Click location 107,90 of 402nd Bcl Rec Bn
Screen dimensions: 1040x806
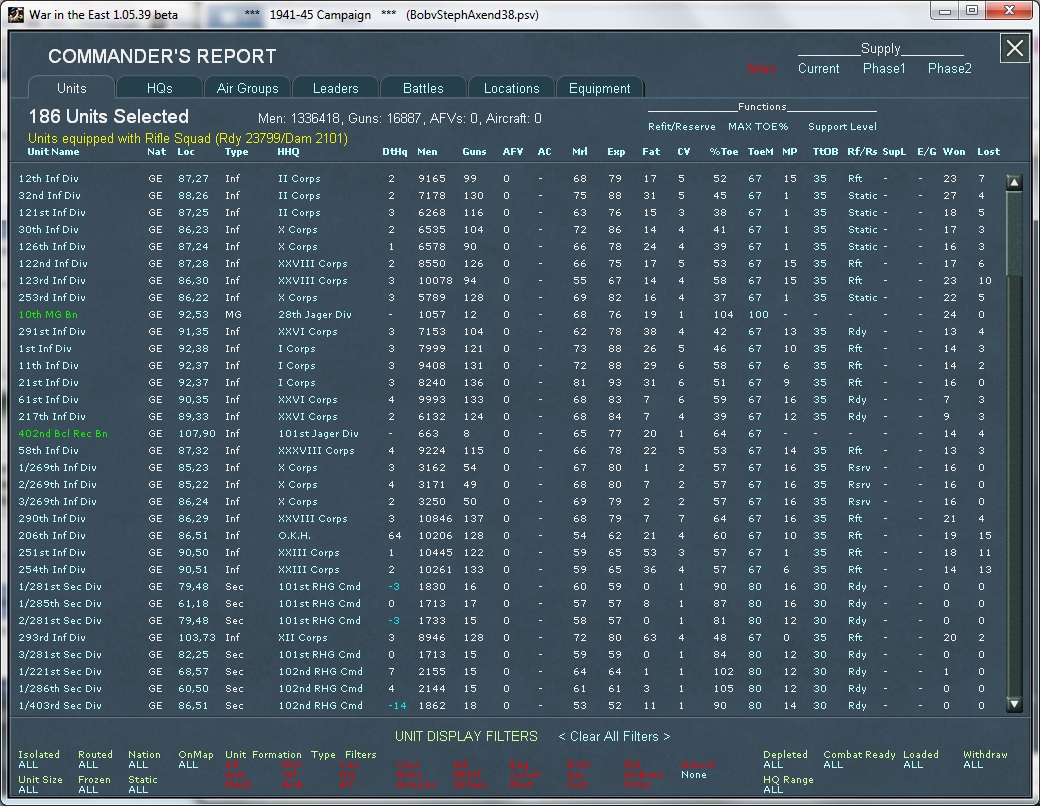[x=197, y=433]
